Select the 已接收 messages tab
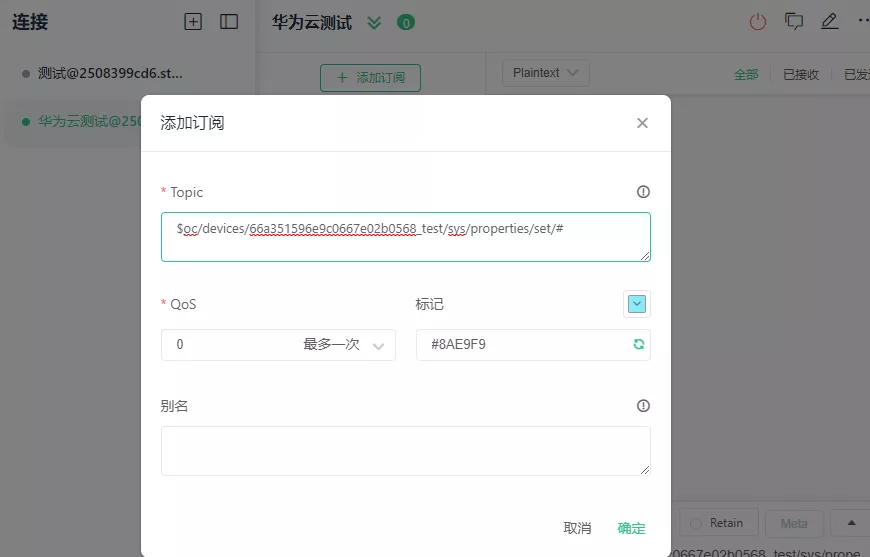Screen dimensions: 870x557 801,74
